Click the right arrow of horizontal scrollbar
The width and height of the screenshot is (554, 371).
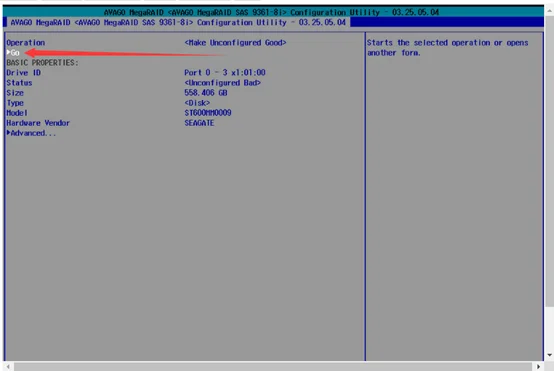538,366
